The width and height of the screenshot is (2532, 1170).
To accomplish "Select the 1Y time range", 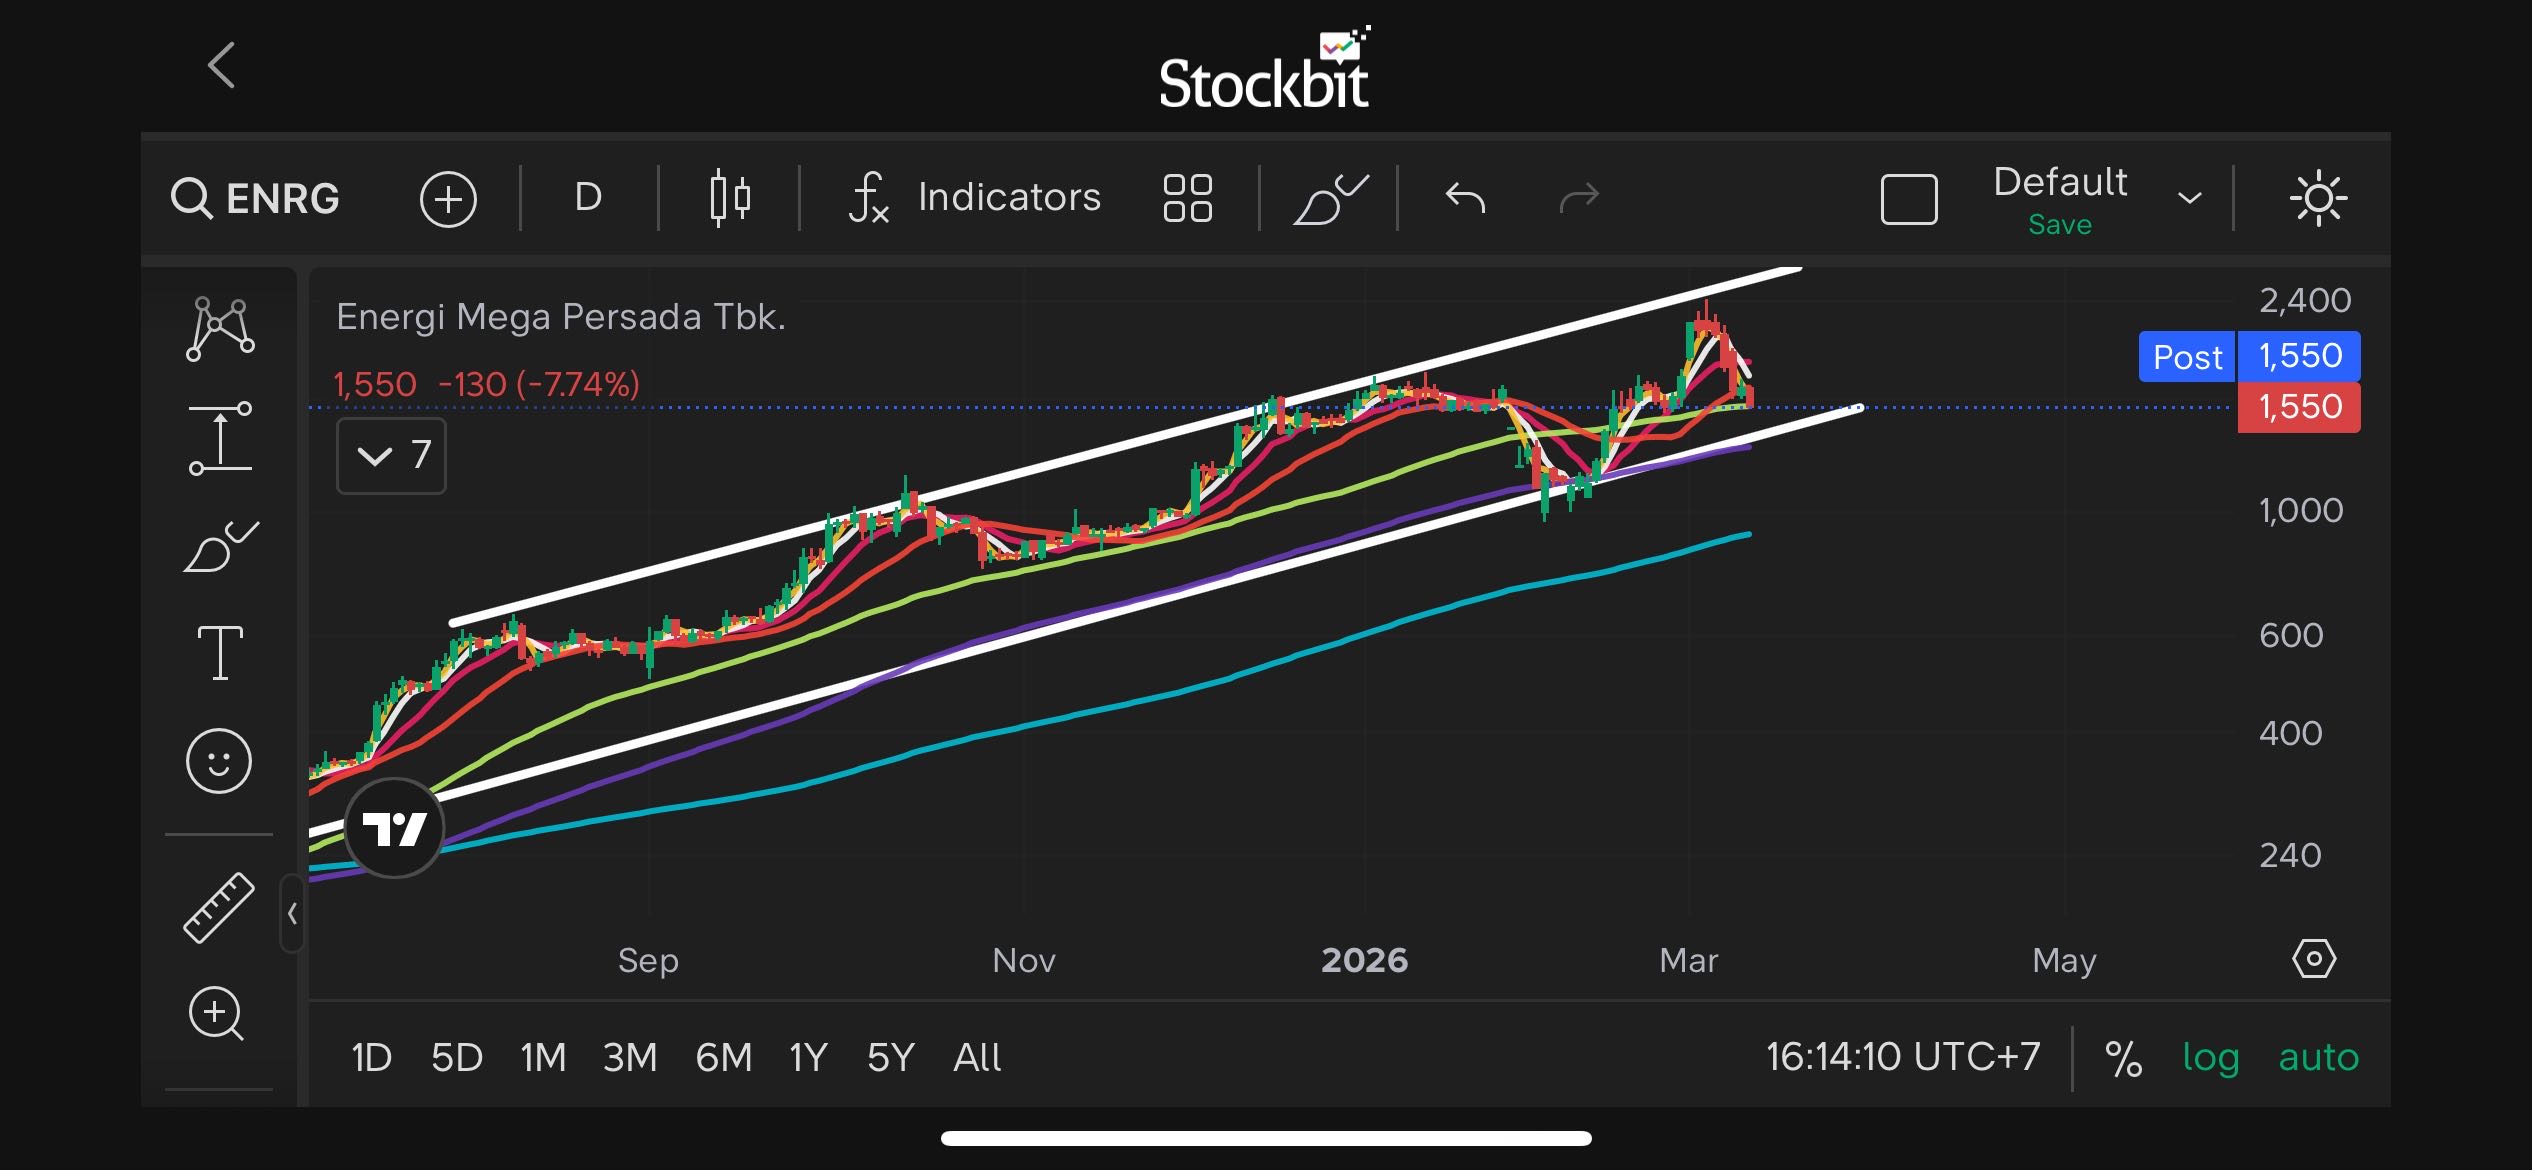I will (x=808, y=1057).
